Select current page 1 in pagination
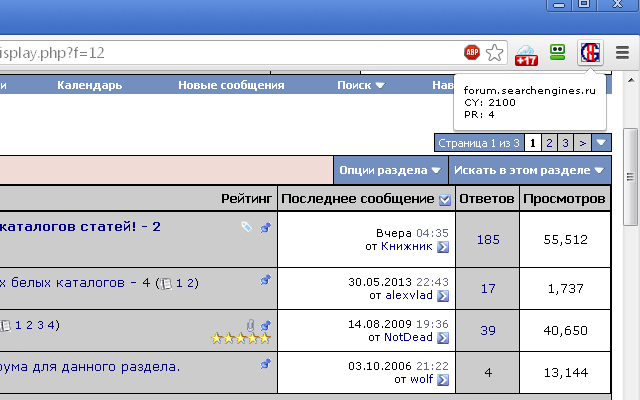 532,143
